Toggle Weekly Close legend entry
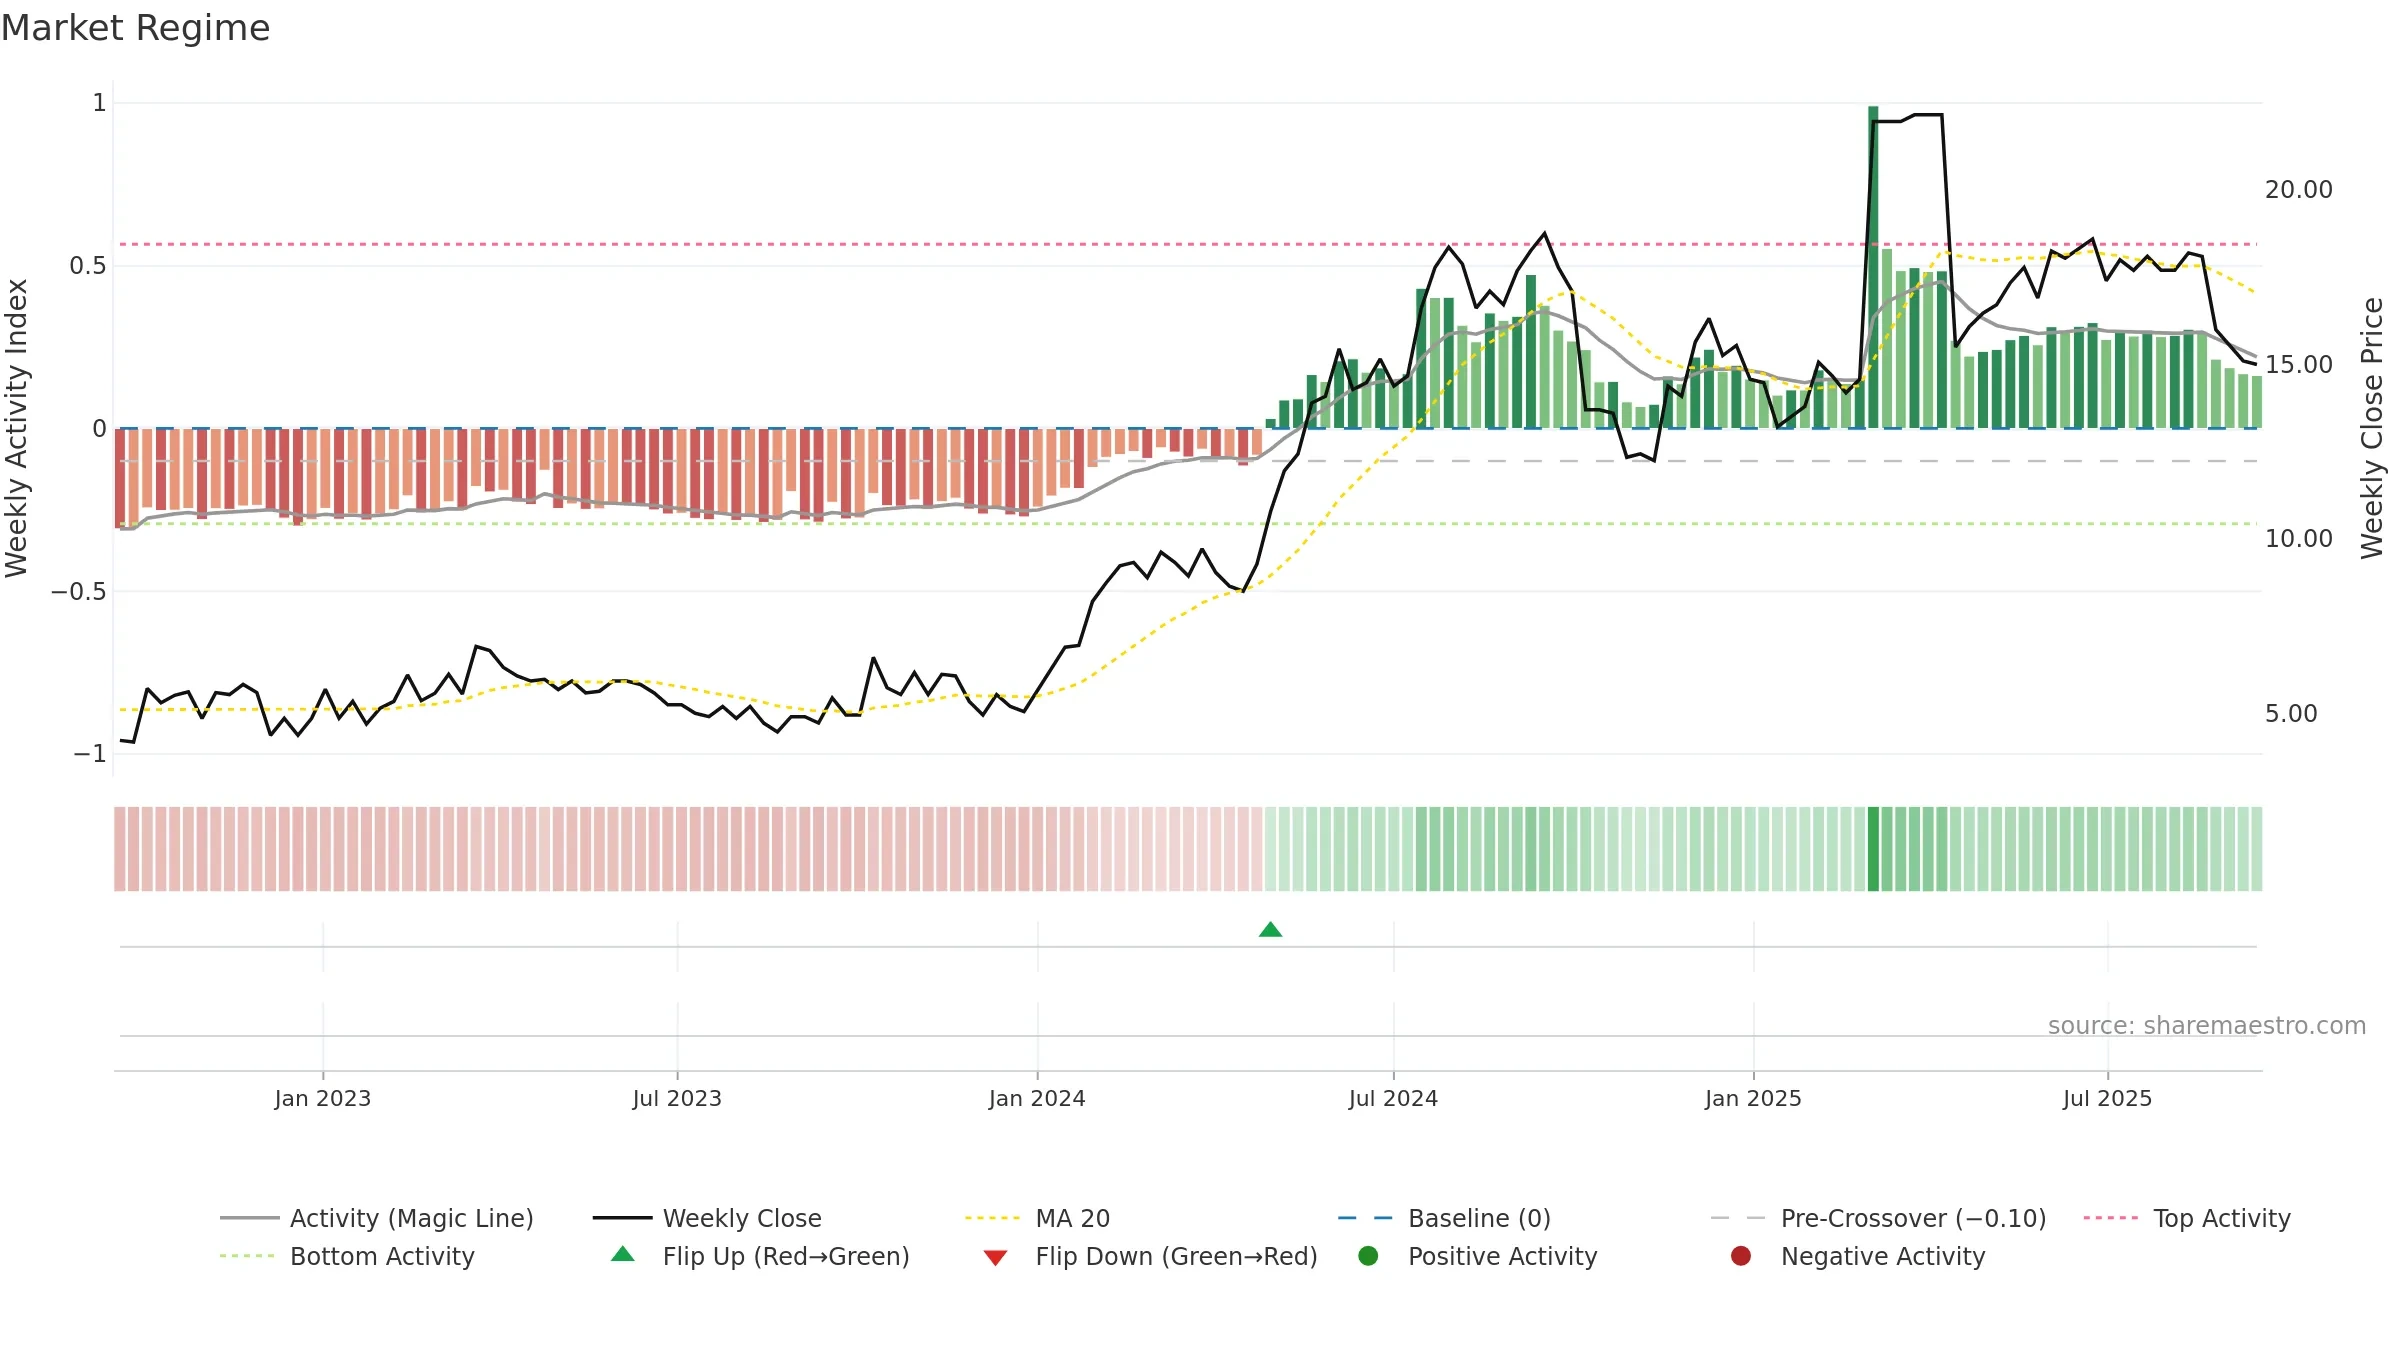Viewport: 2400px width, 1350px height. pyautogui.click(x=707, y=1218)
